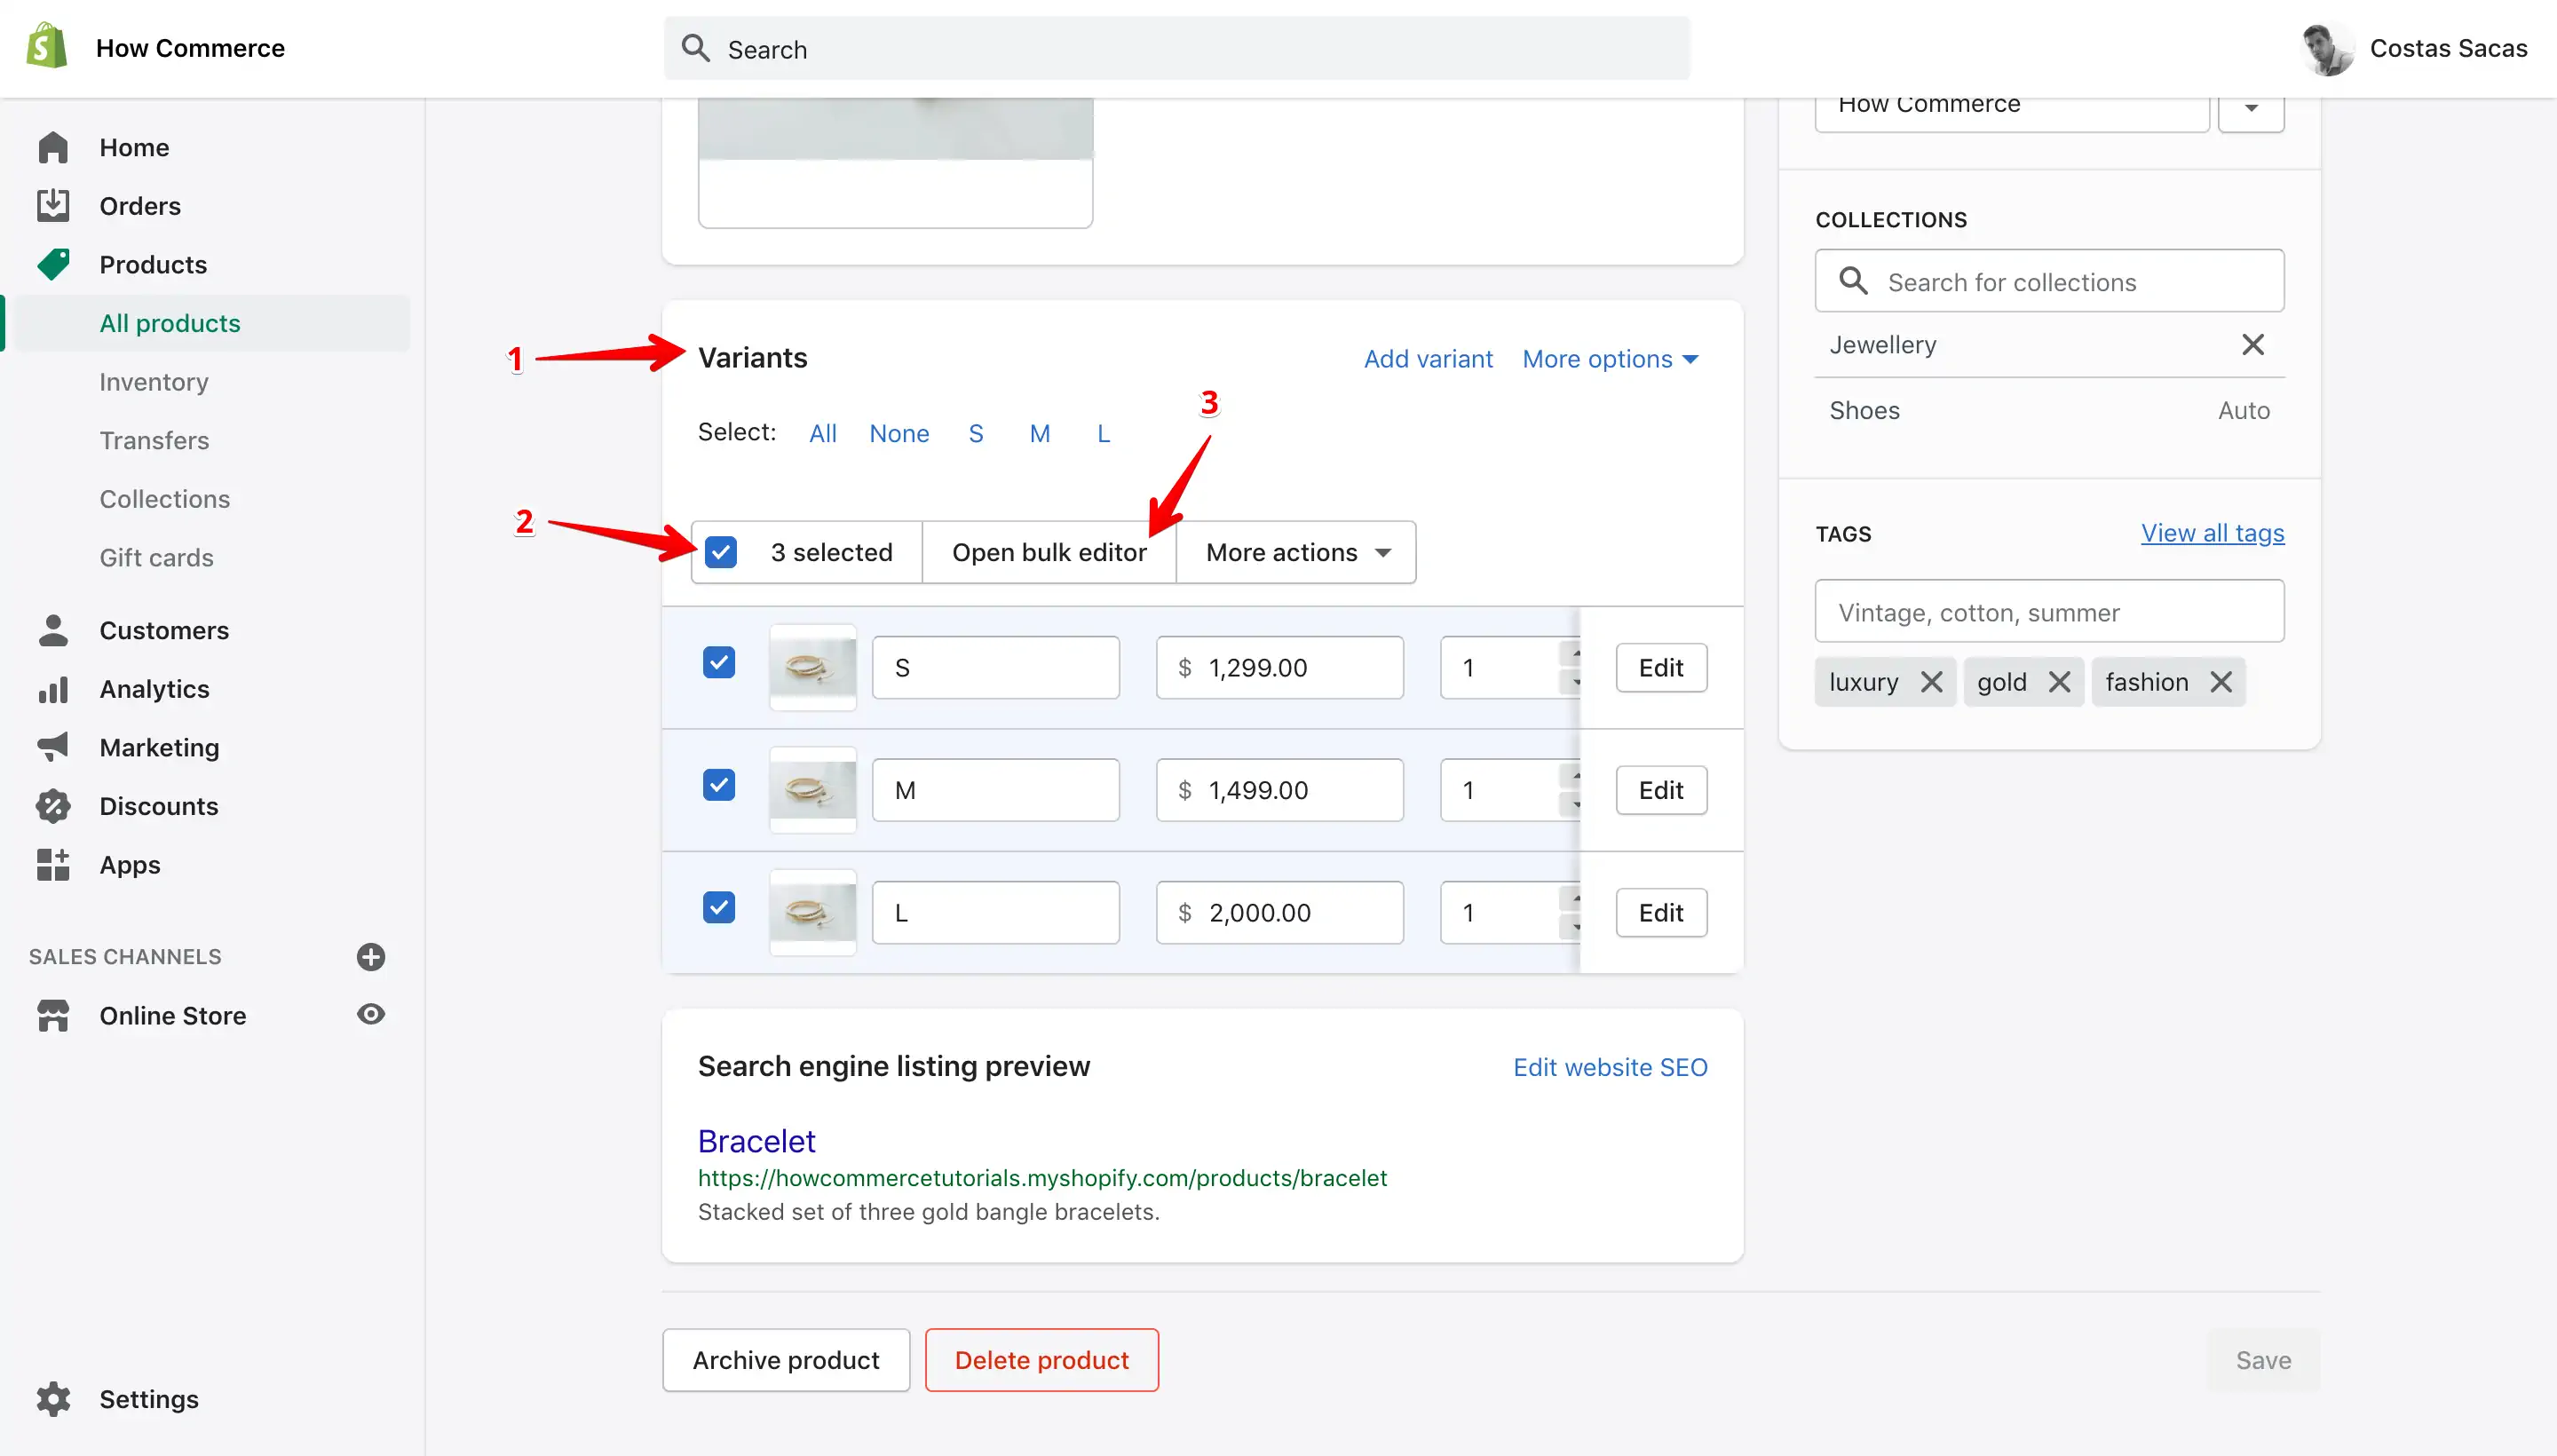This screenshot has width=2557, height=1456.
Task: Uncheck the S variant checkbox
Action: (x=719, y=662)
